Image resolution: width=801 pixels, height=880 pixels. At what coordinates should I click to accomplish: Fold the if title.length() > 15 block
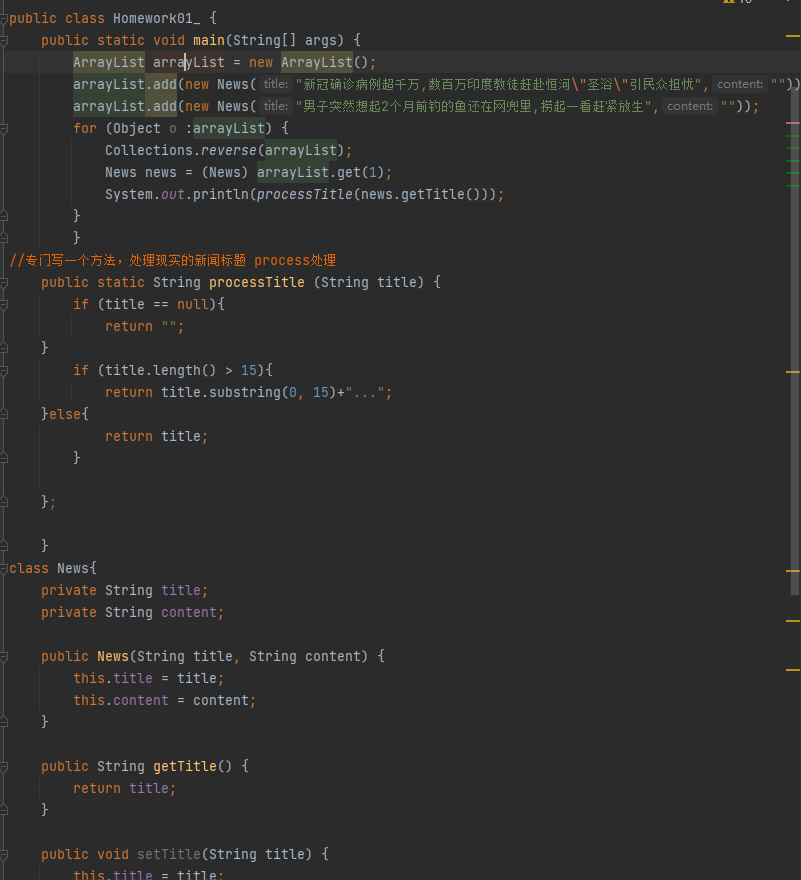4,371
